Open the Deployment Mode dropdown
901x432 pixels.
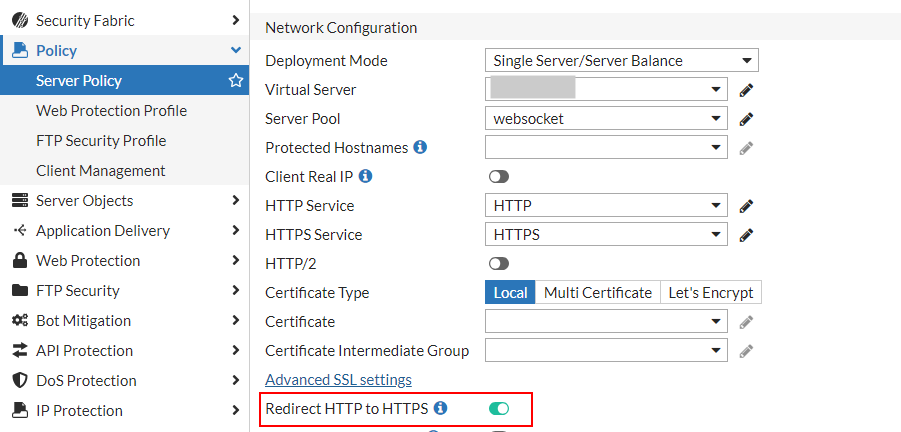[620, 61]
